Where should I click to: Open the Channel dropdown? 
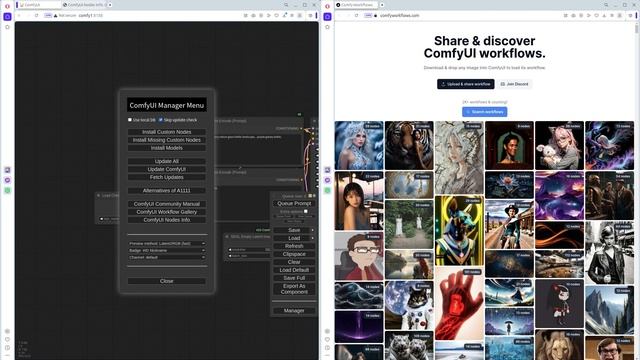pyautogui.click(x=167, y=258)
